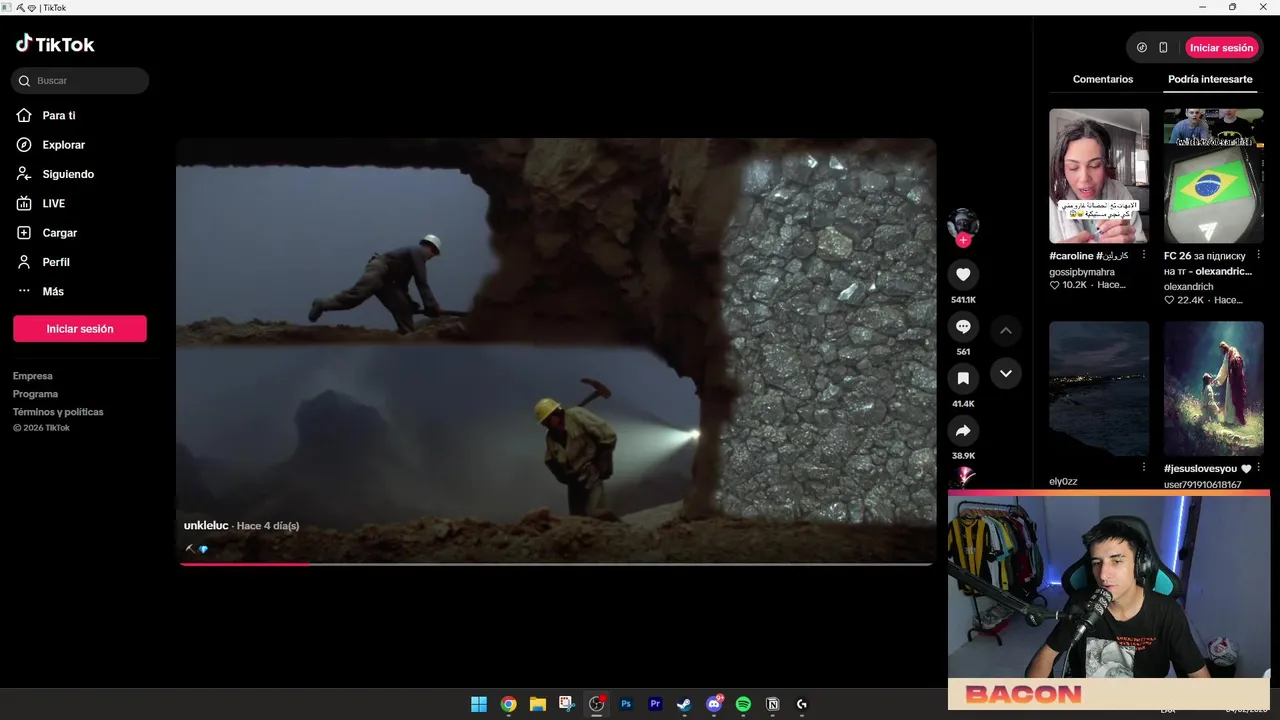The height and width of the screenshot is (720, 1280).
Task: Click the 541.1K likes count
Action: tap(963, 300)
